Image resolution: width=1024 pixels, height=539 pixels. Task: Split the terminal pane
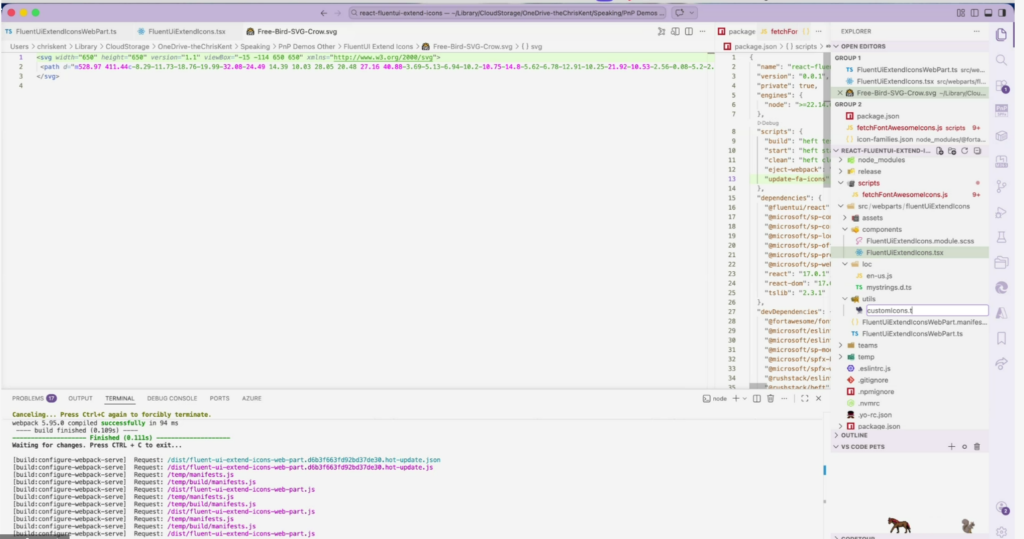(755, 398)
